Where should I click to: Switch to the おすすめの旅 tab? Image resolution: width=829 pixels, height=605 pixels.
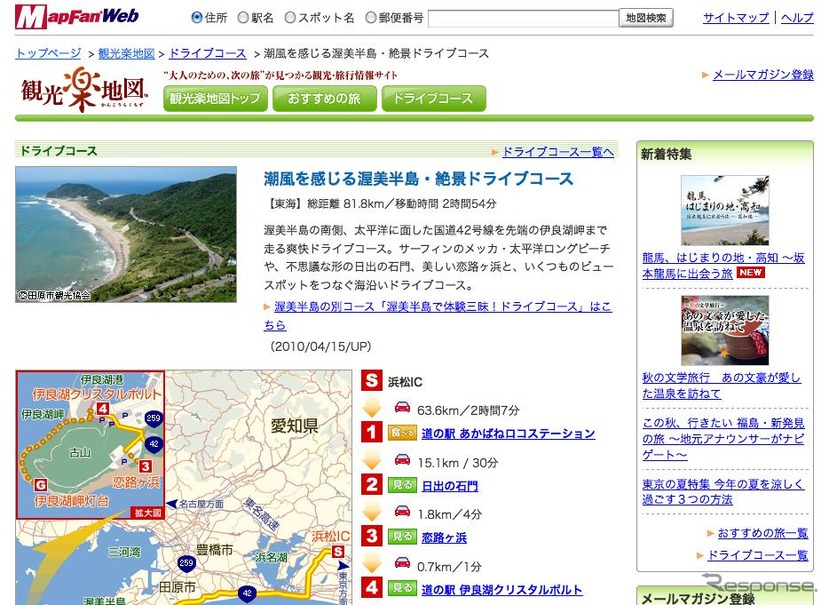[325, 99]
